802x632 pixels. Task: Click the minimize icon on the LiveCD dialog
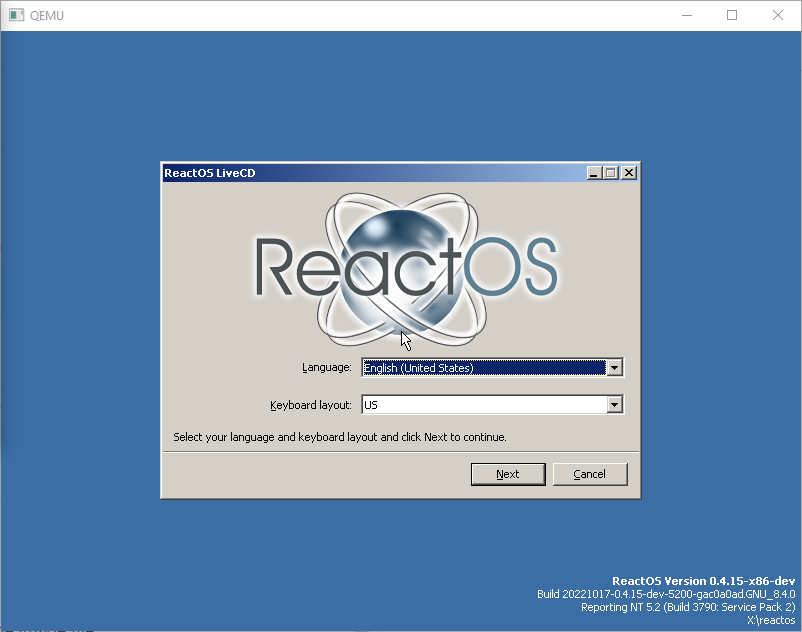coord(593,172)
